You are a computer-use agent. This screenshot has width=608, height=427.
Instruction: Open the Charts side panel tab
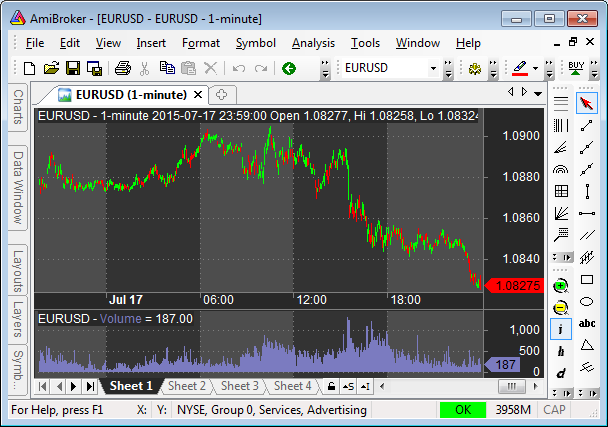(x=18, y=107)
